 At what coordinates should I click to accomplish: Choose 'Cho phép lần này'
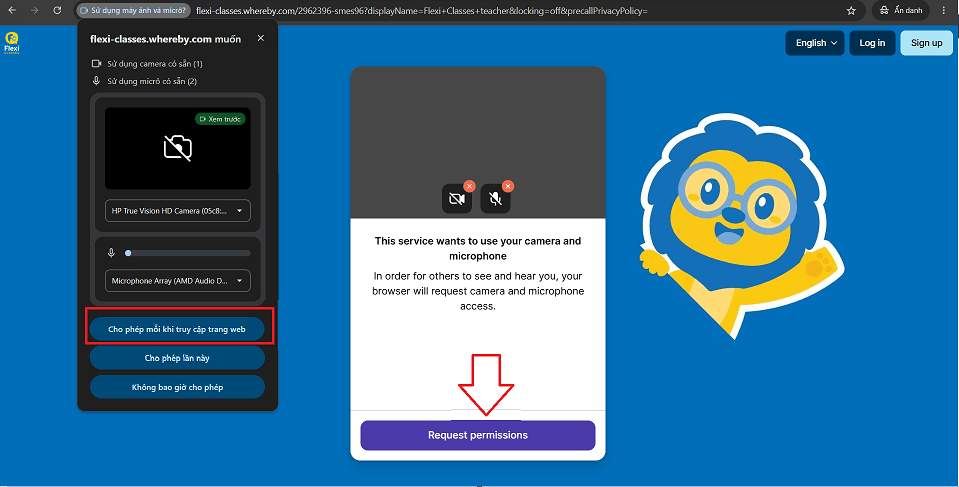coord(177,358)
